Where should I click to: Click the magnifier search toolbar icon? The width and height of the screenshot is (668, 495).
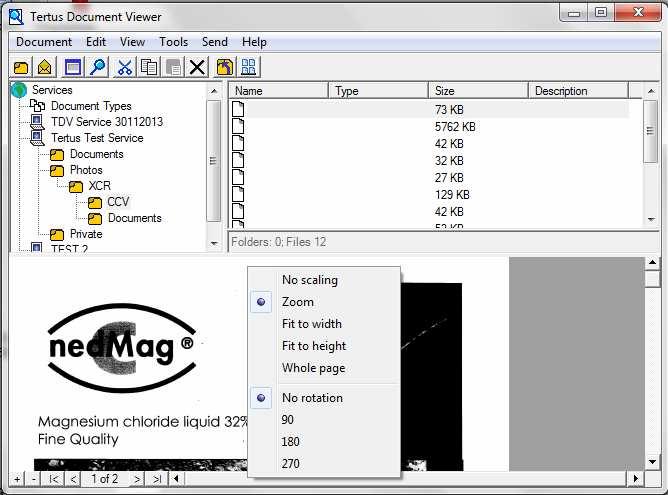tap(98, 67)
